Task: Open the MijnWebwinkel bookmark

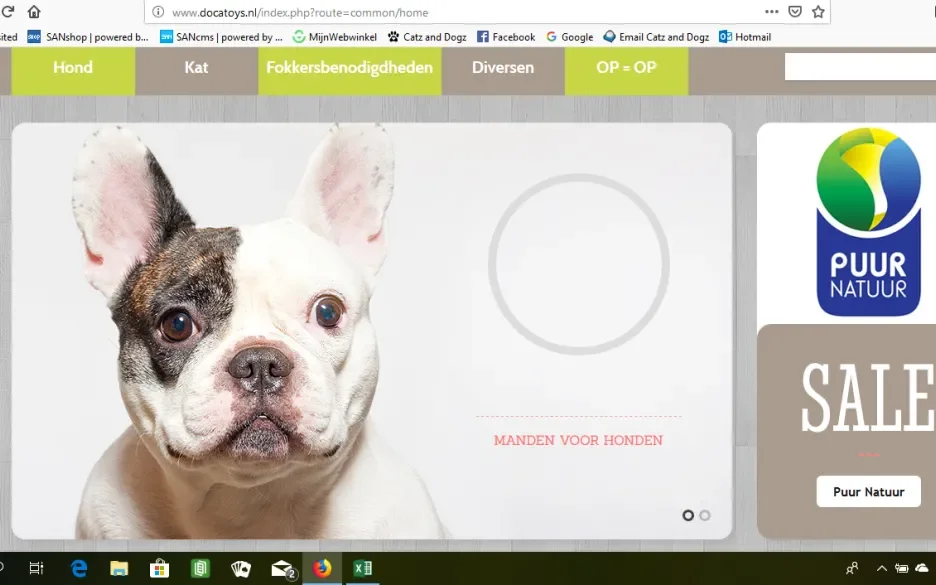Action: coord(334,37)
